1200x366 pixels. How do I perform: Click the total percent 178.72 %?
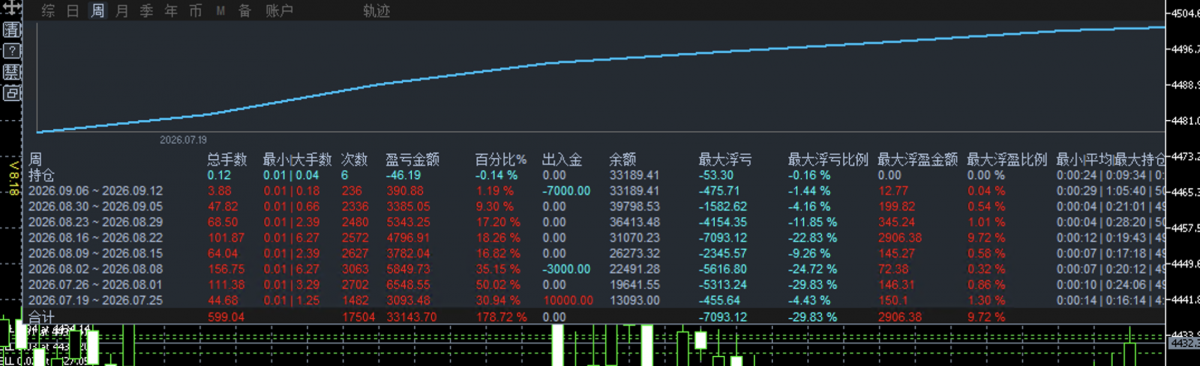(500, 316)
